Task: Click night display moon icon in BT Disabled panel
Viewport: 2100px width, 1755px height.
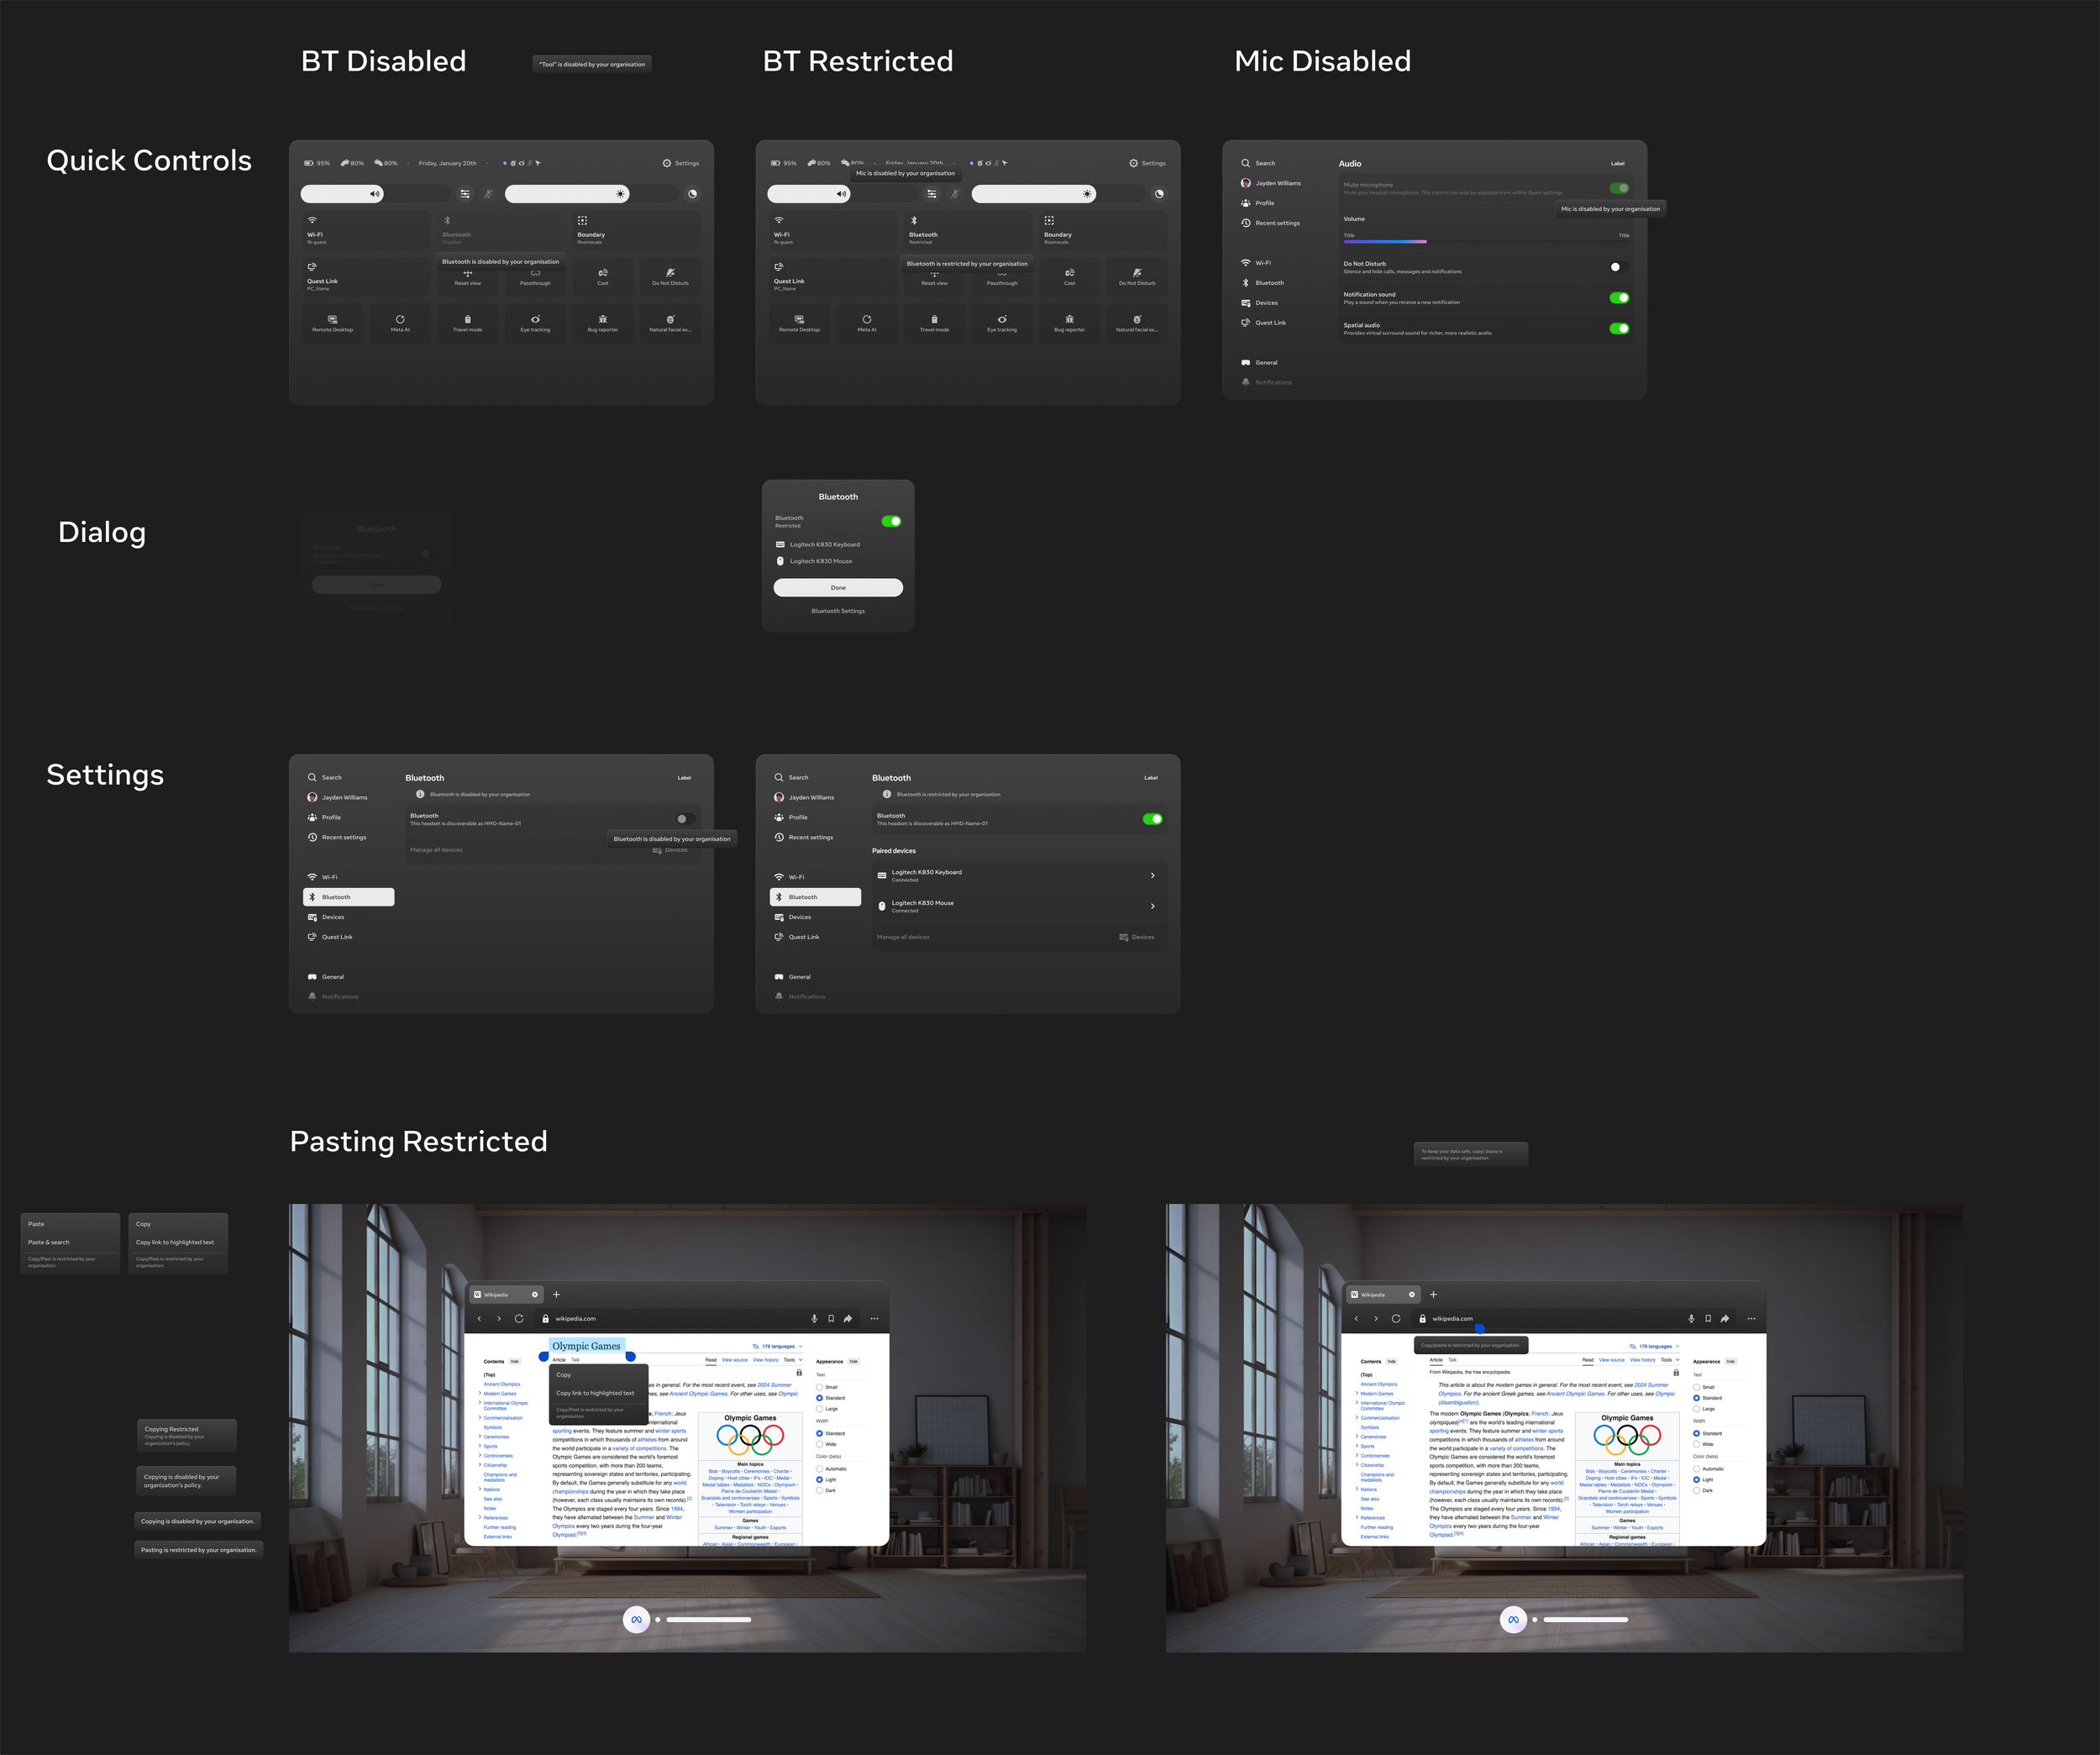Action: pos(692,194)
